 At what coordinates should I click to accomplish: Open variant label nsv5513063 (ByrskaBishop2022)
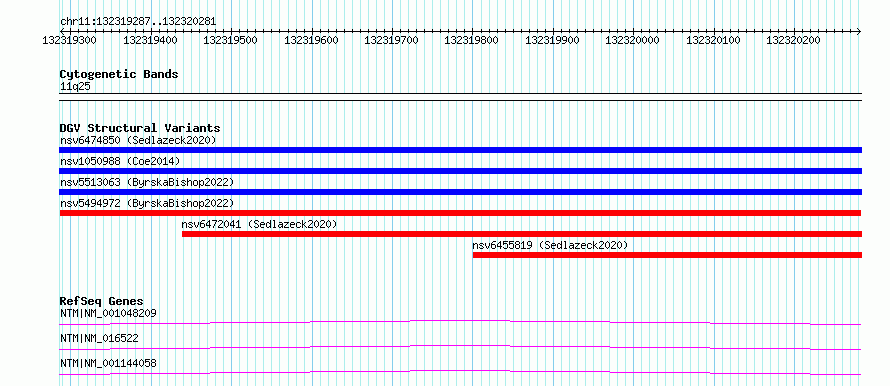click(x=146, y=182)
